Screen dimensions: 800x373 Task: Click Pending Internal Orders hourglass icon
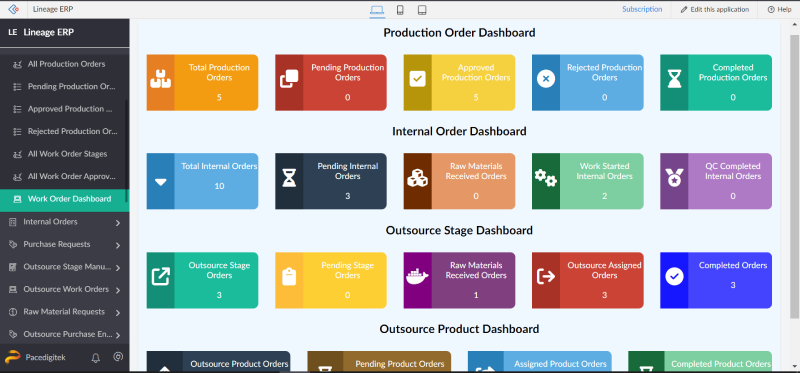[289, 178]
